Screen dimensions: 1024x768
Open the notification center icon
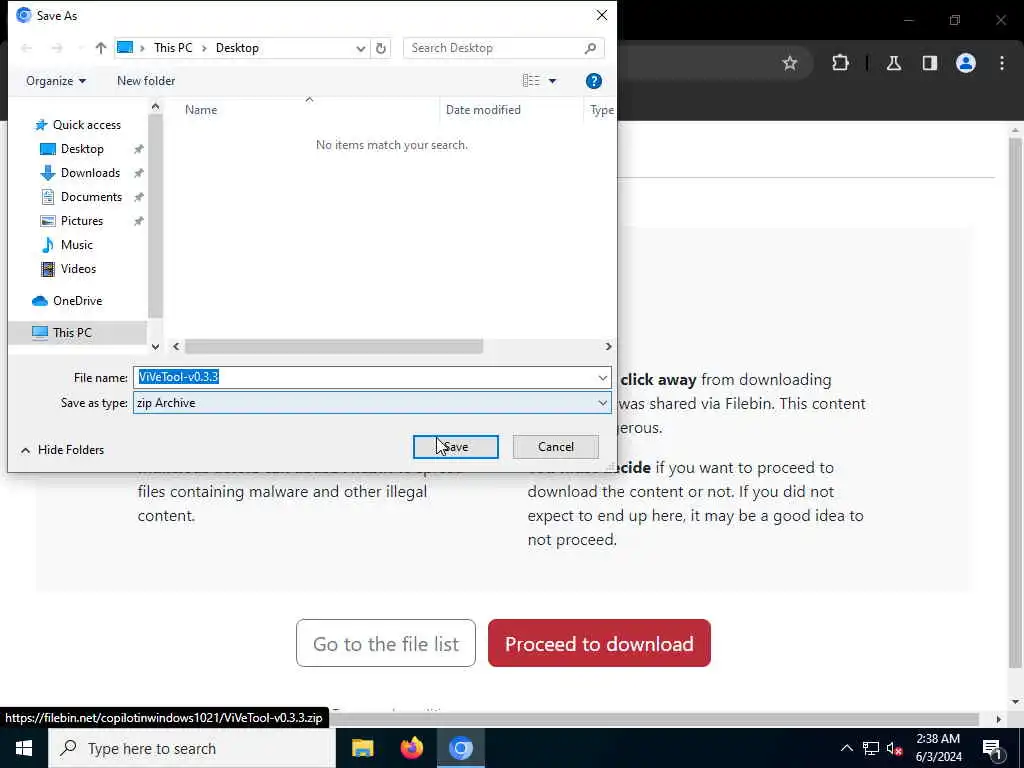pyautogui.click(x=993, y=748)
